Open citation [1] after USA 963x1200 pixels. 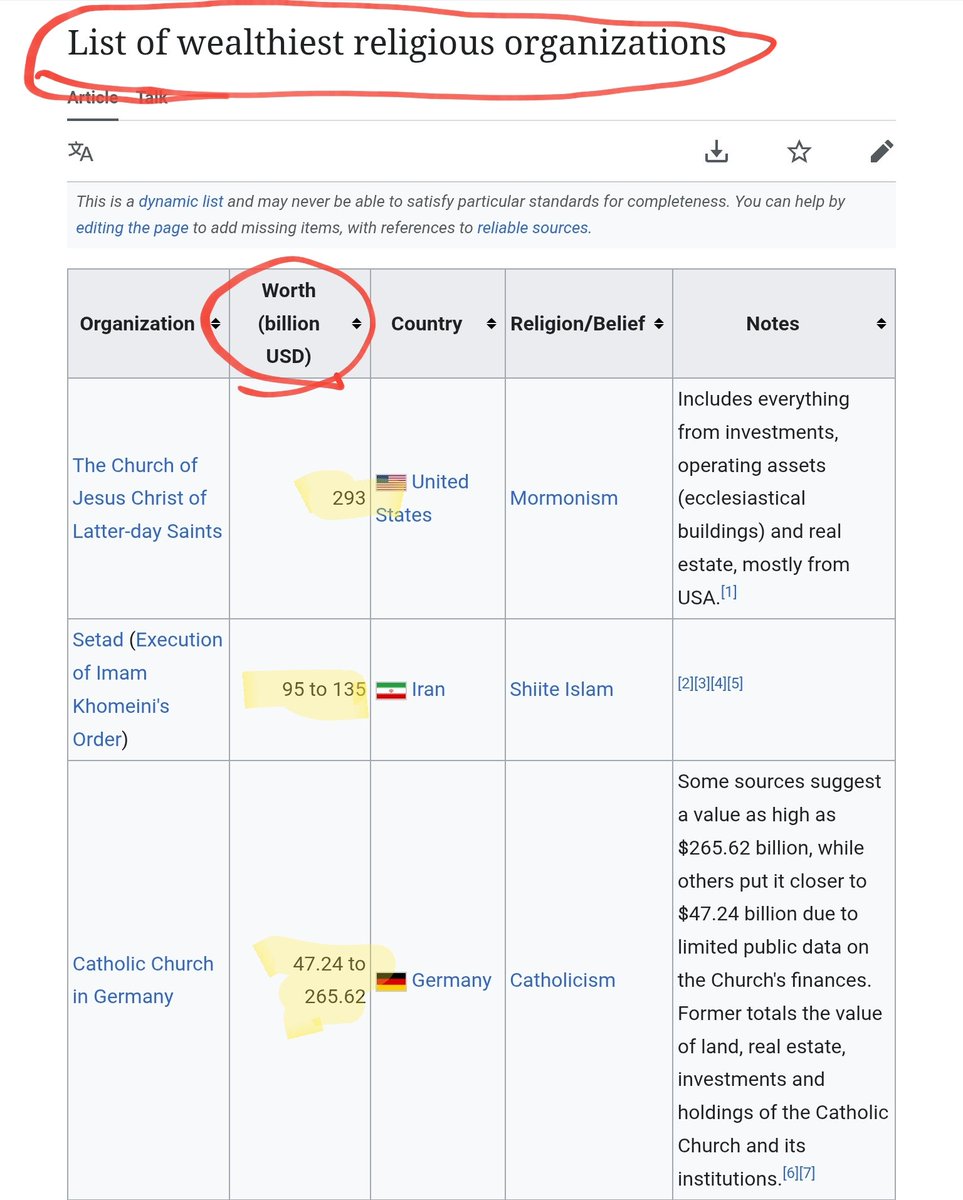click(729, 592)
